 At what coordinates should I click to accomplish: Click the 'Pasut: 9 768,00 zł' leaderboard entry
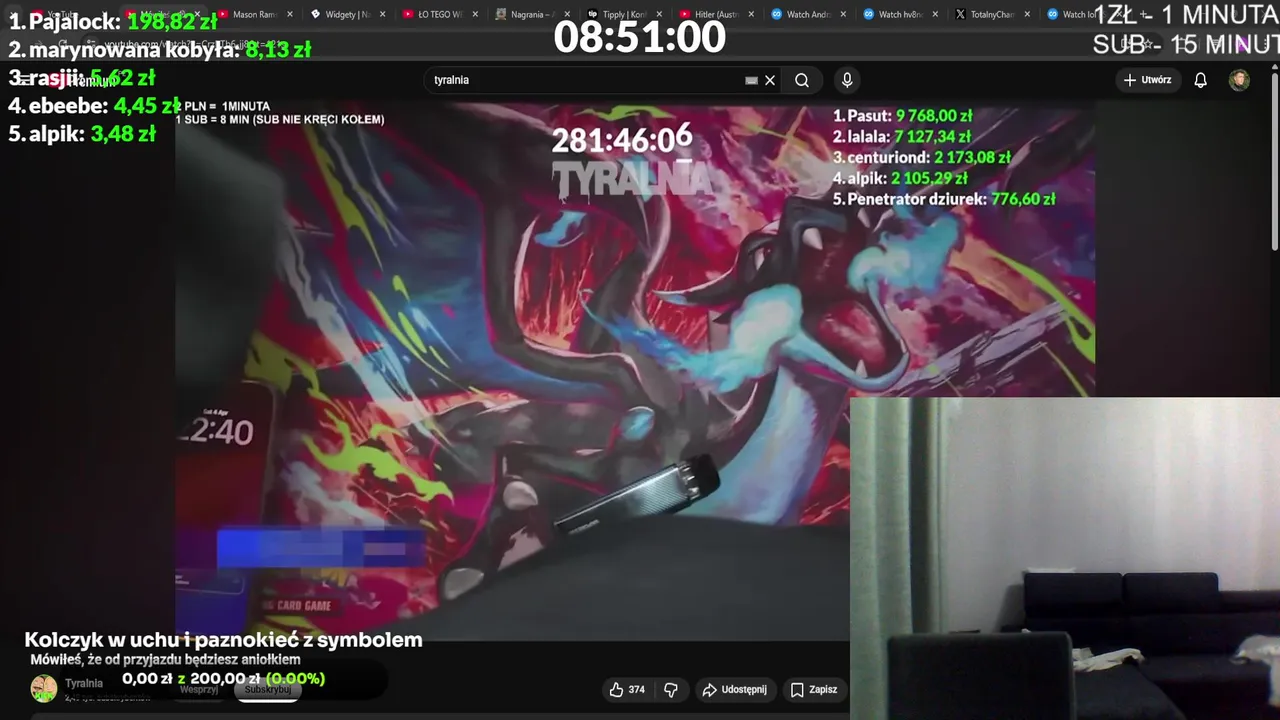(903, 116)
